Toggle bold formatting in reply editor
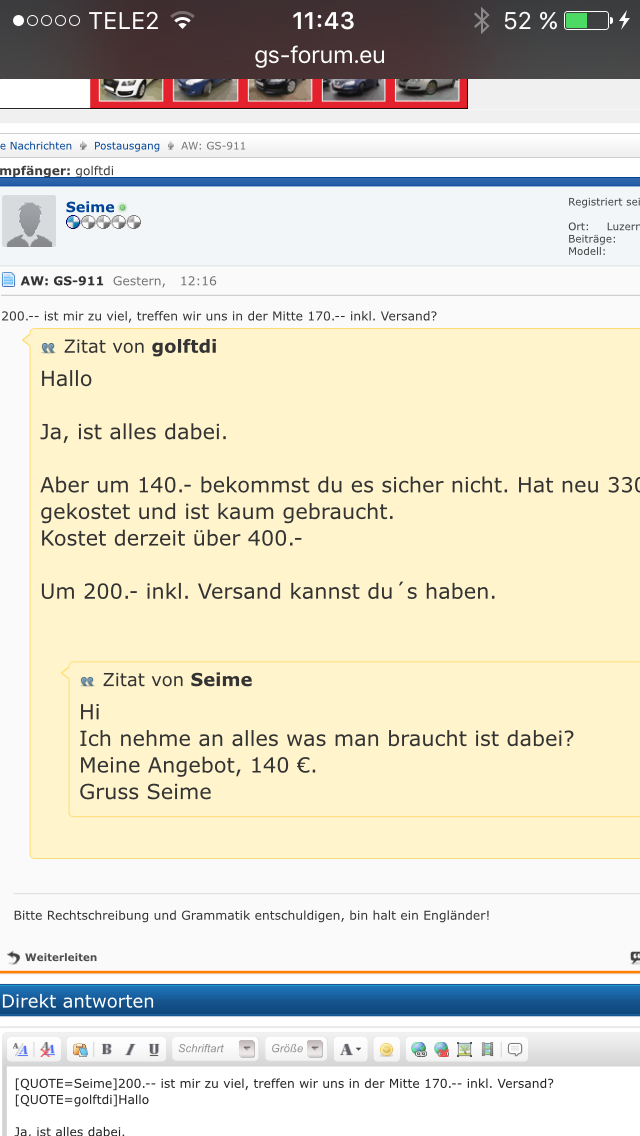Viewport: 640px width, 1136px height. (x=107, y=1049)
